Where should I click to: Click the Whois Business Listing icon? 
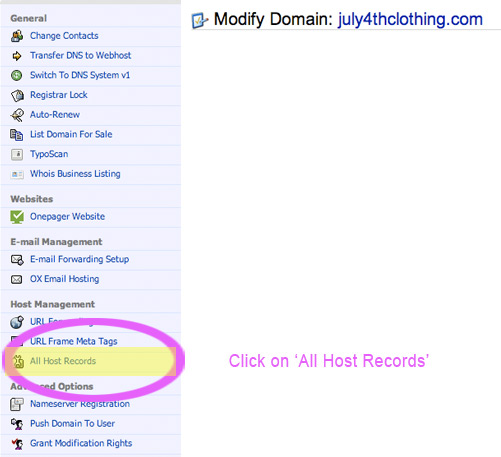(17, 174)
